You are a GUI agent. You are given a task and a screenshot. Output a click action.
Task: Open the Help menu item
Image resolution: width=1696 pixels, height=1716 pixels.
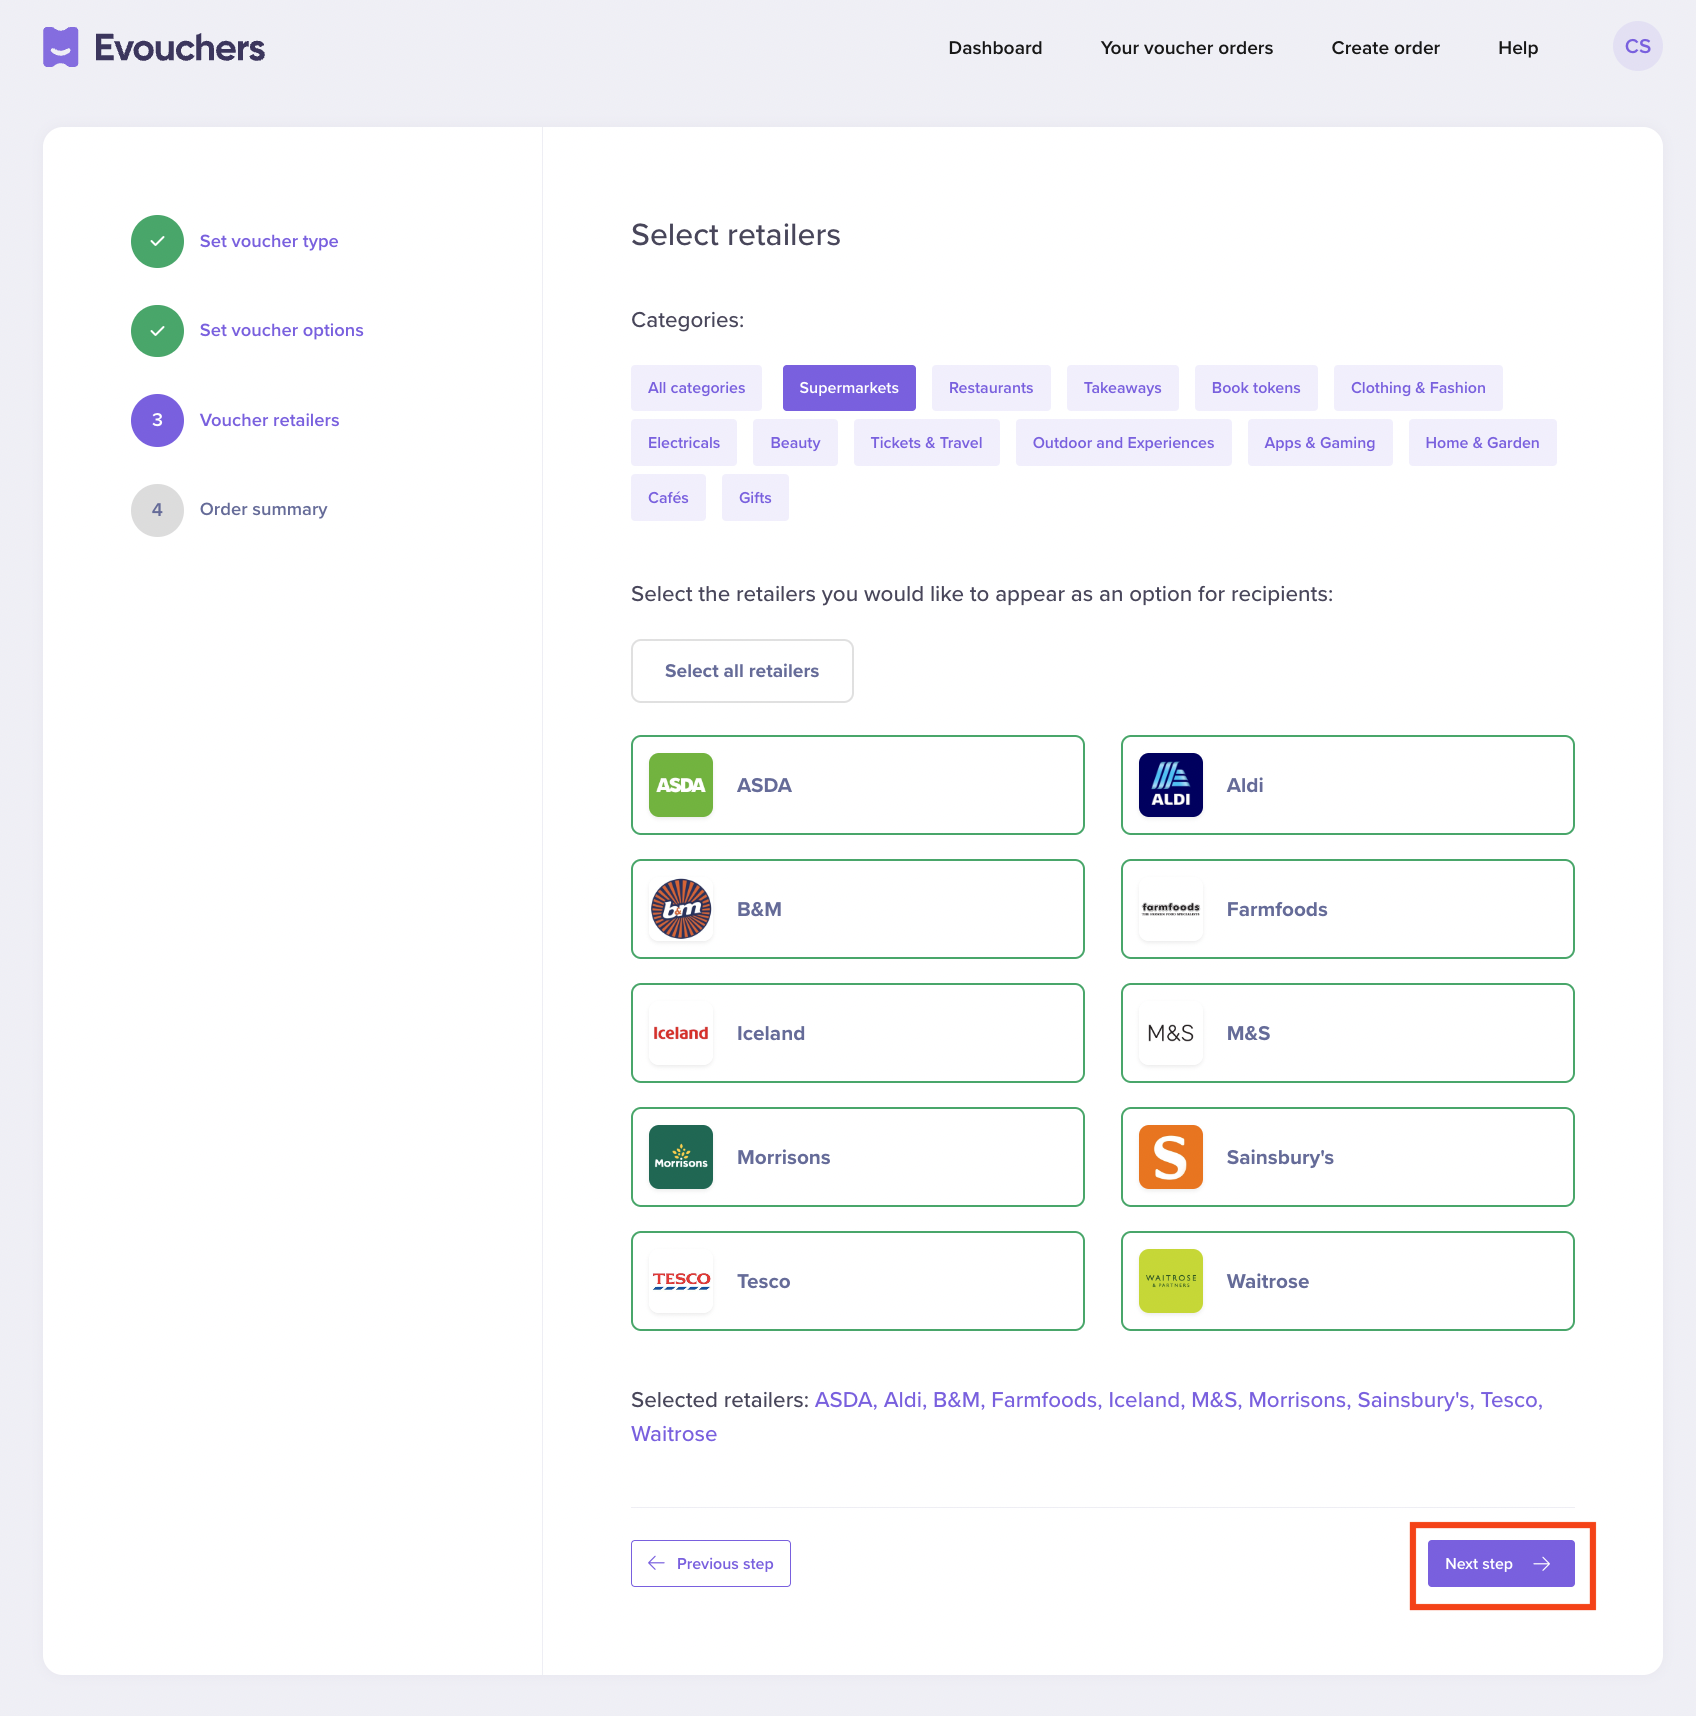tap(1518, 48)
